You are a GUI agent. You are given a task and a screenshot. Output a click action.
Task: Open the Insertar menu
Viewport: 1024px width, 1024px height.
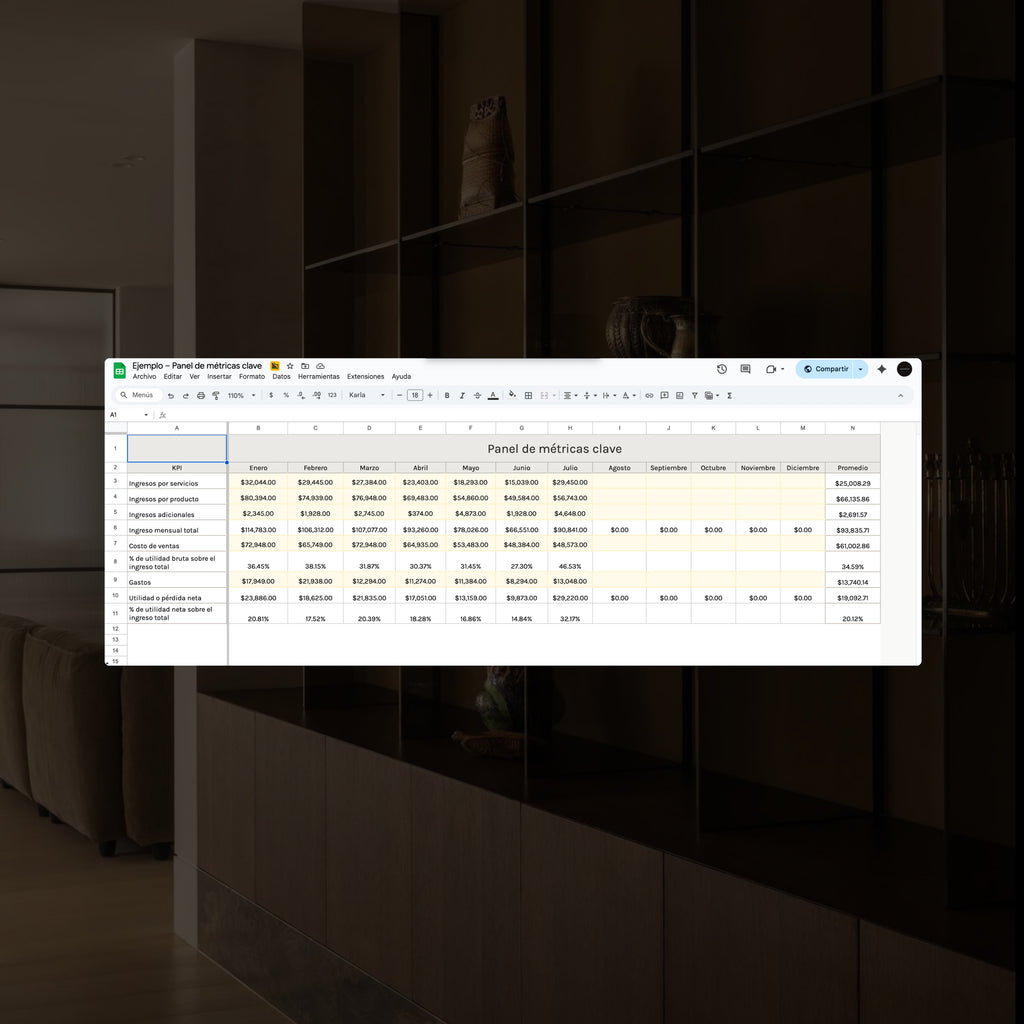(x=219, y=377)
